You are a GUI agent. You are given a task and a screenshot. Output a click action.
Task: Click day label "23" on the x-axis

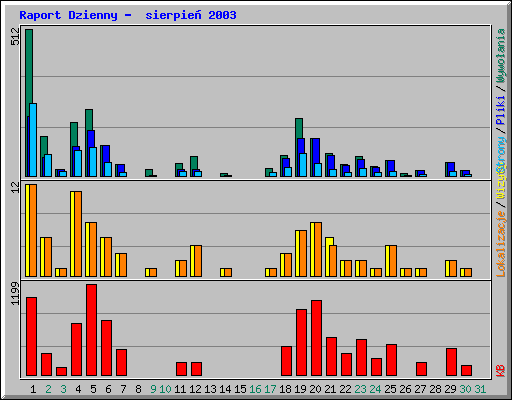360,389
